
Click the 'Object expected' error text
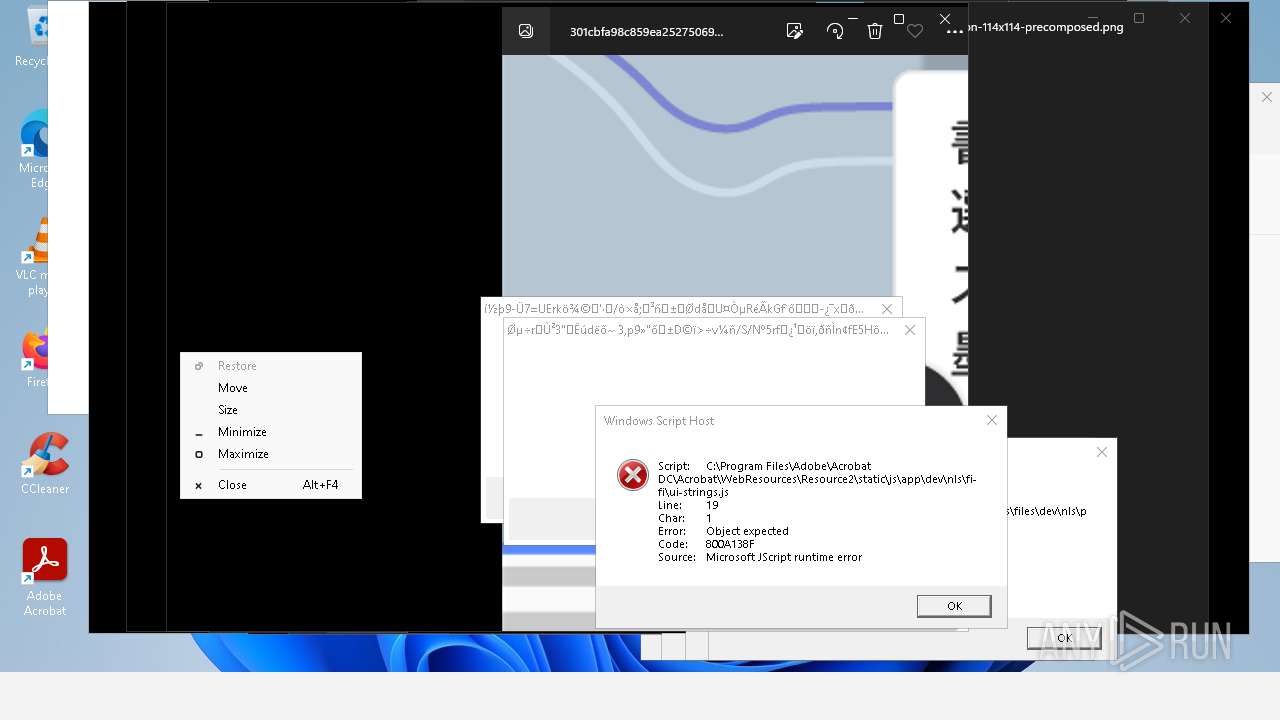747,531
